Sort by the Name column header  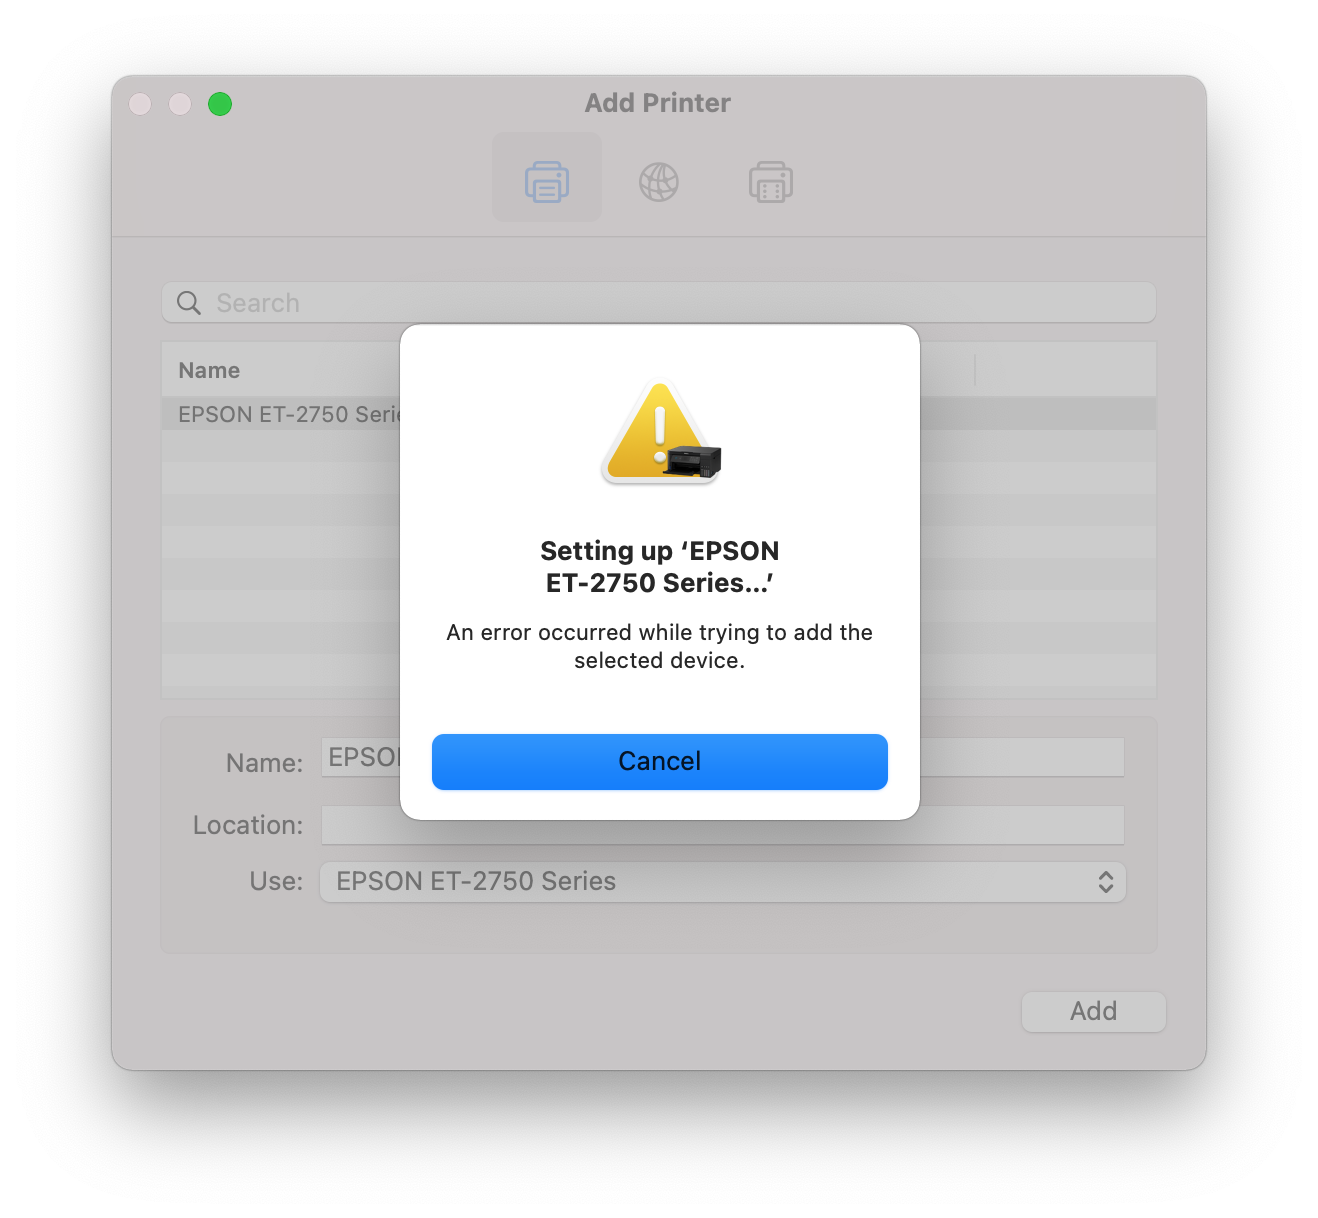point(209,371)
